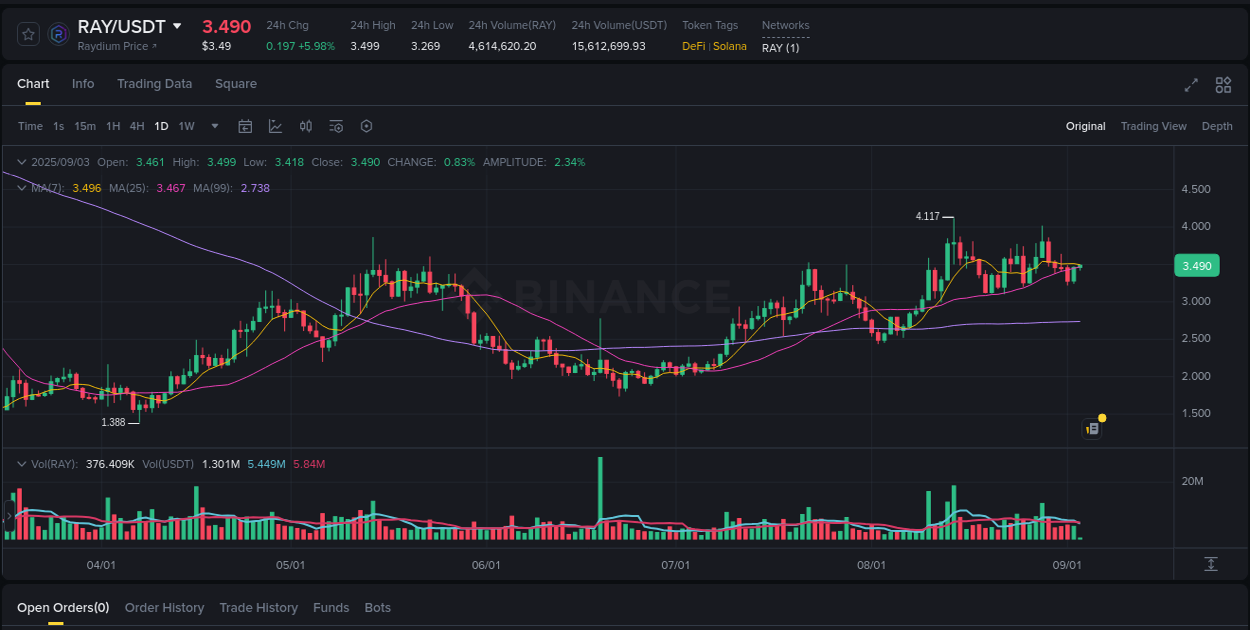Switch to the Trading Data tab
Viewport: 1250px width, 630px height.
(154, 84)
